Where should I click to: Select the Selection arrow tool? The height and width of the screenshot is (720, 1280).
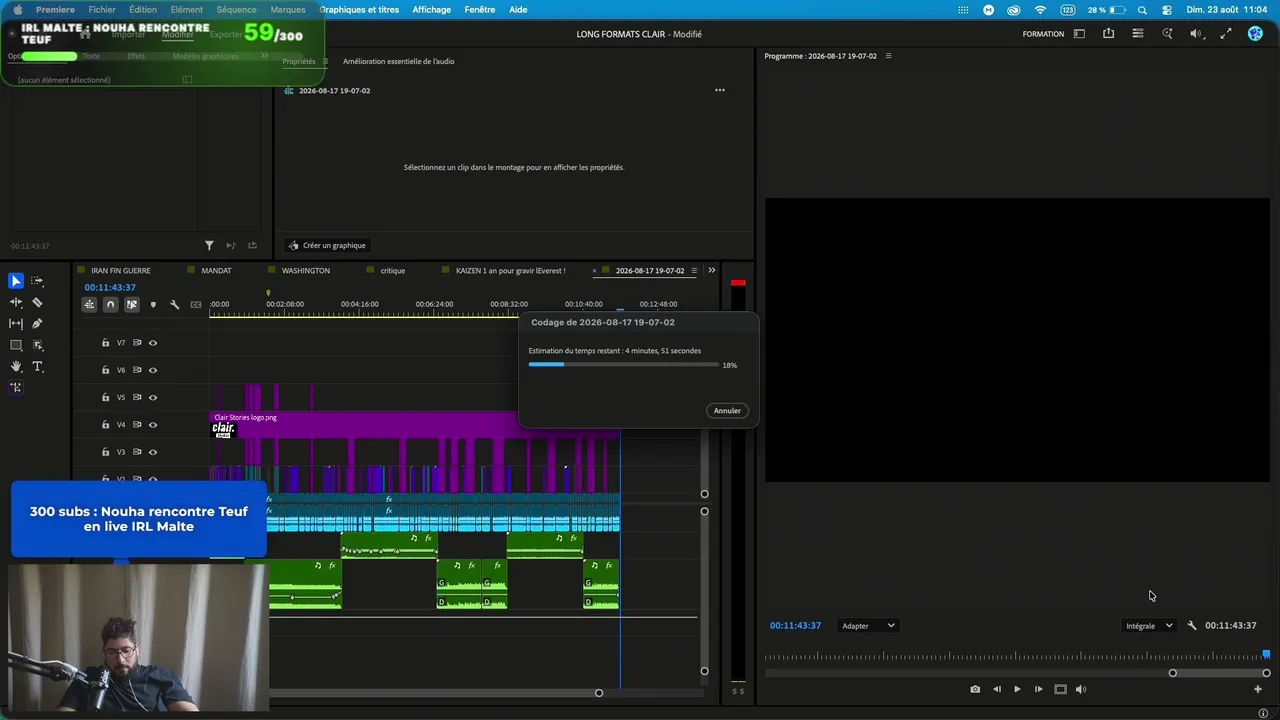16,281
